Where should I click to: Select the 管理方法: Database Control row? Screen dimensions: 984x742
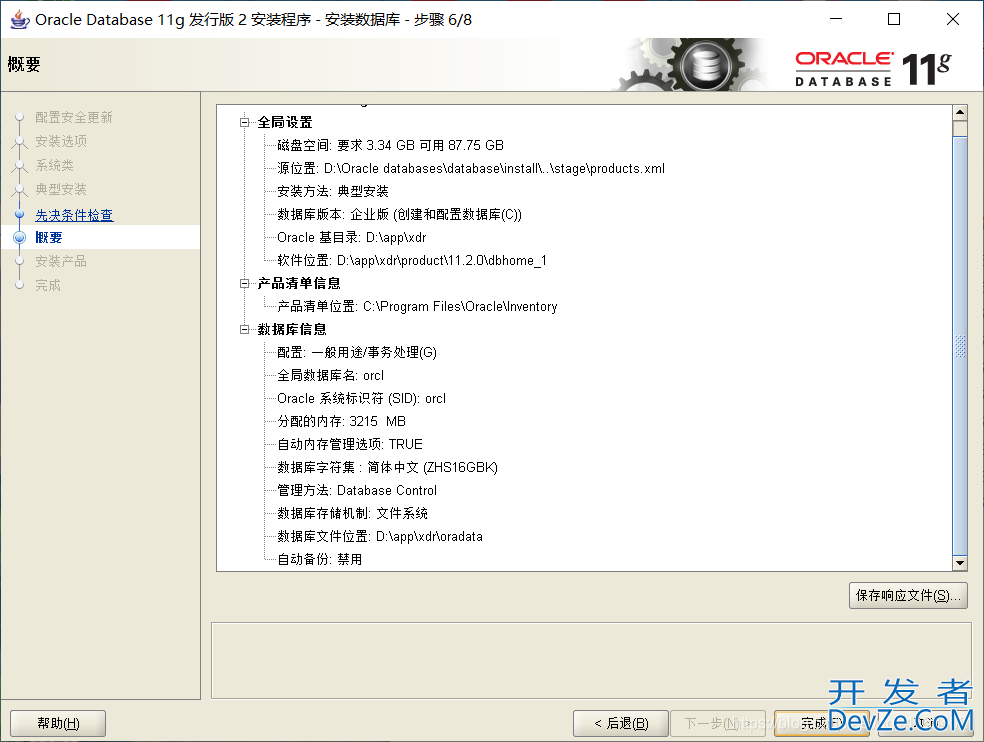357,490
